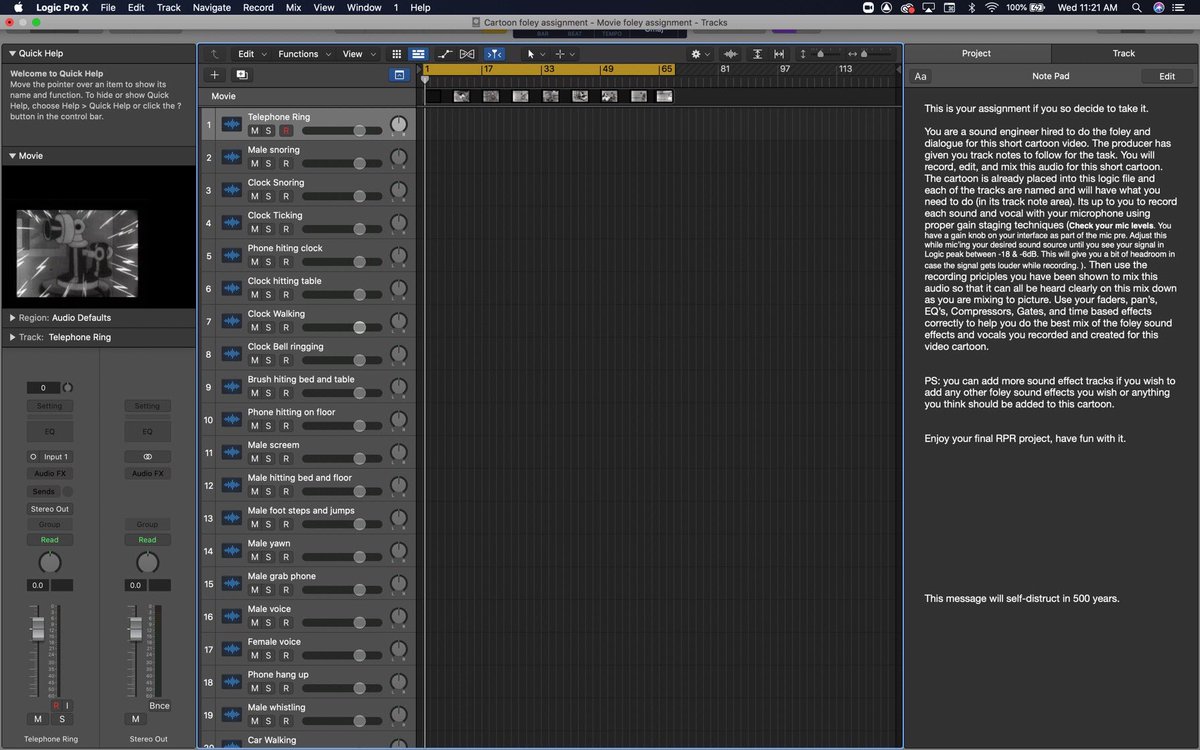Open the Record menu
Screen dimensions: 1200x750
[258, 7]
